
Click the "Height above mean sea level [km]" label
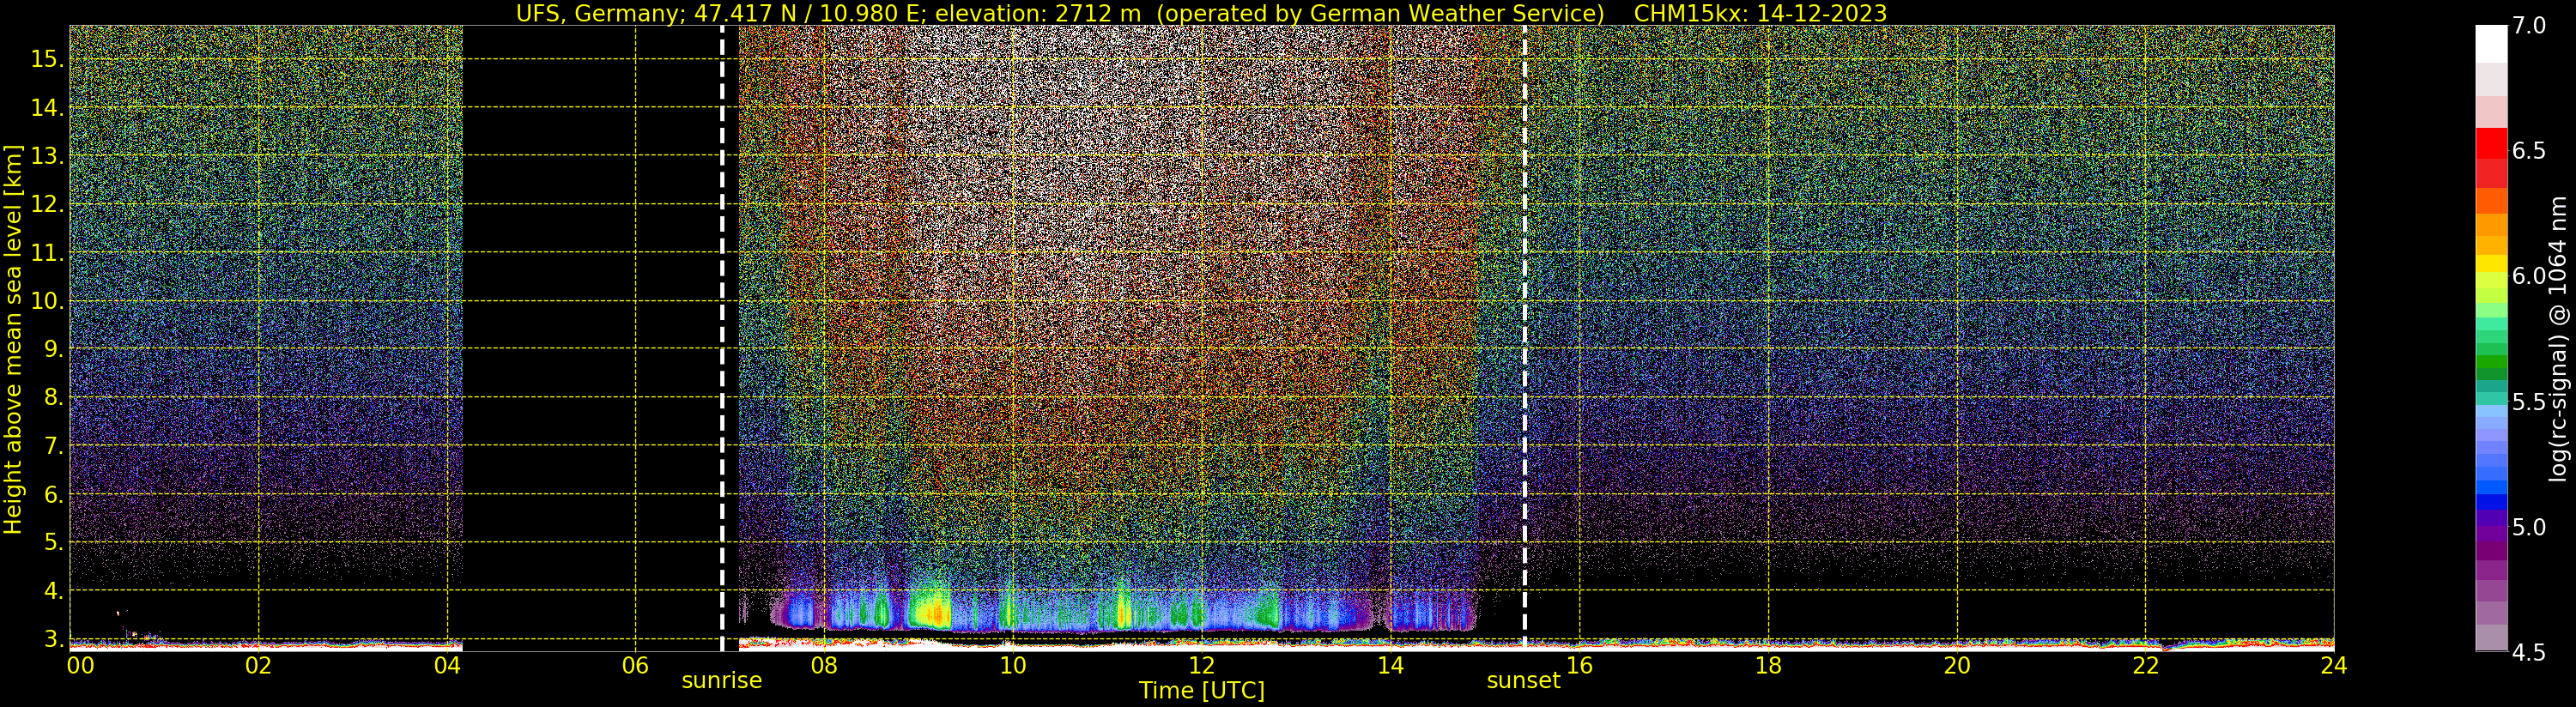[x=13, y=340]
